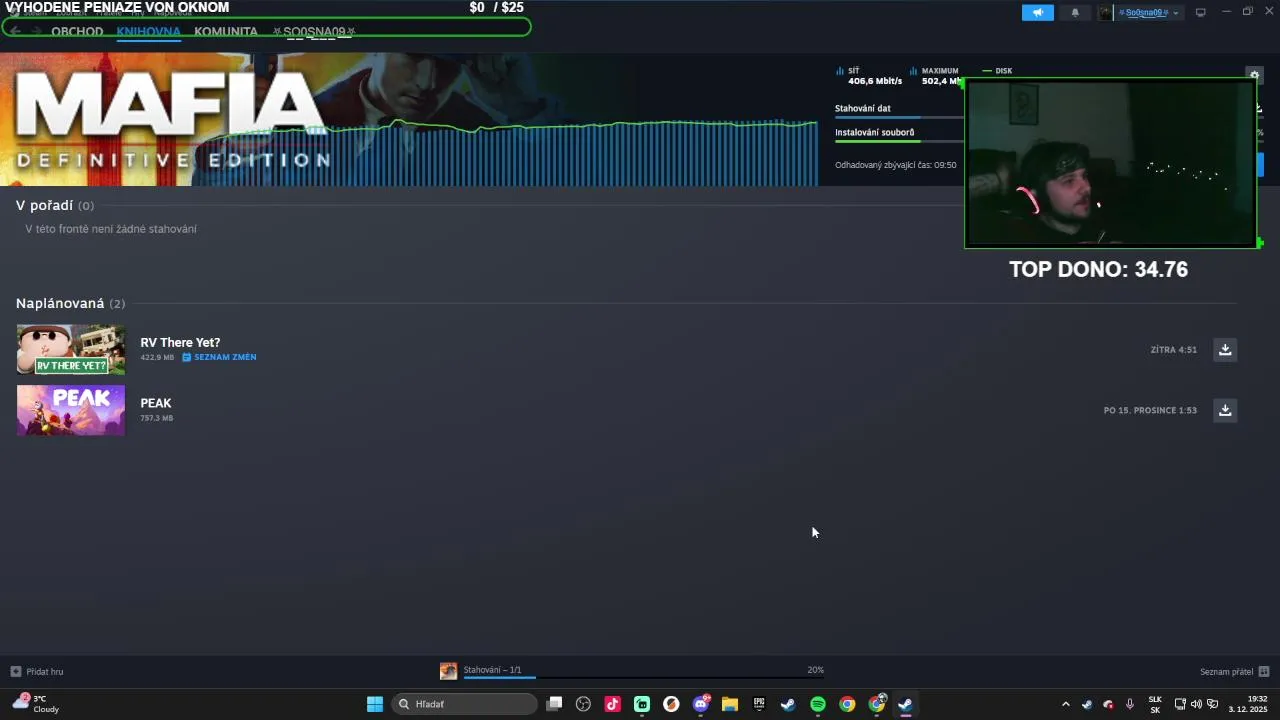Click the webcam overlay window
The height and width of the screenshot is (720, 1280).
click(1110, 164)
